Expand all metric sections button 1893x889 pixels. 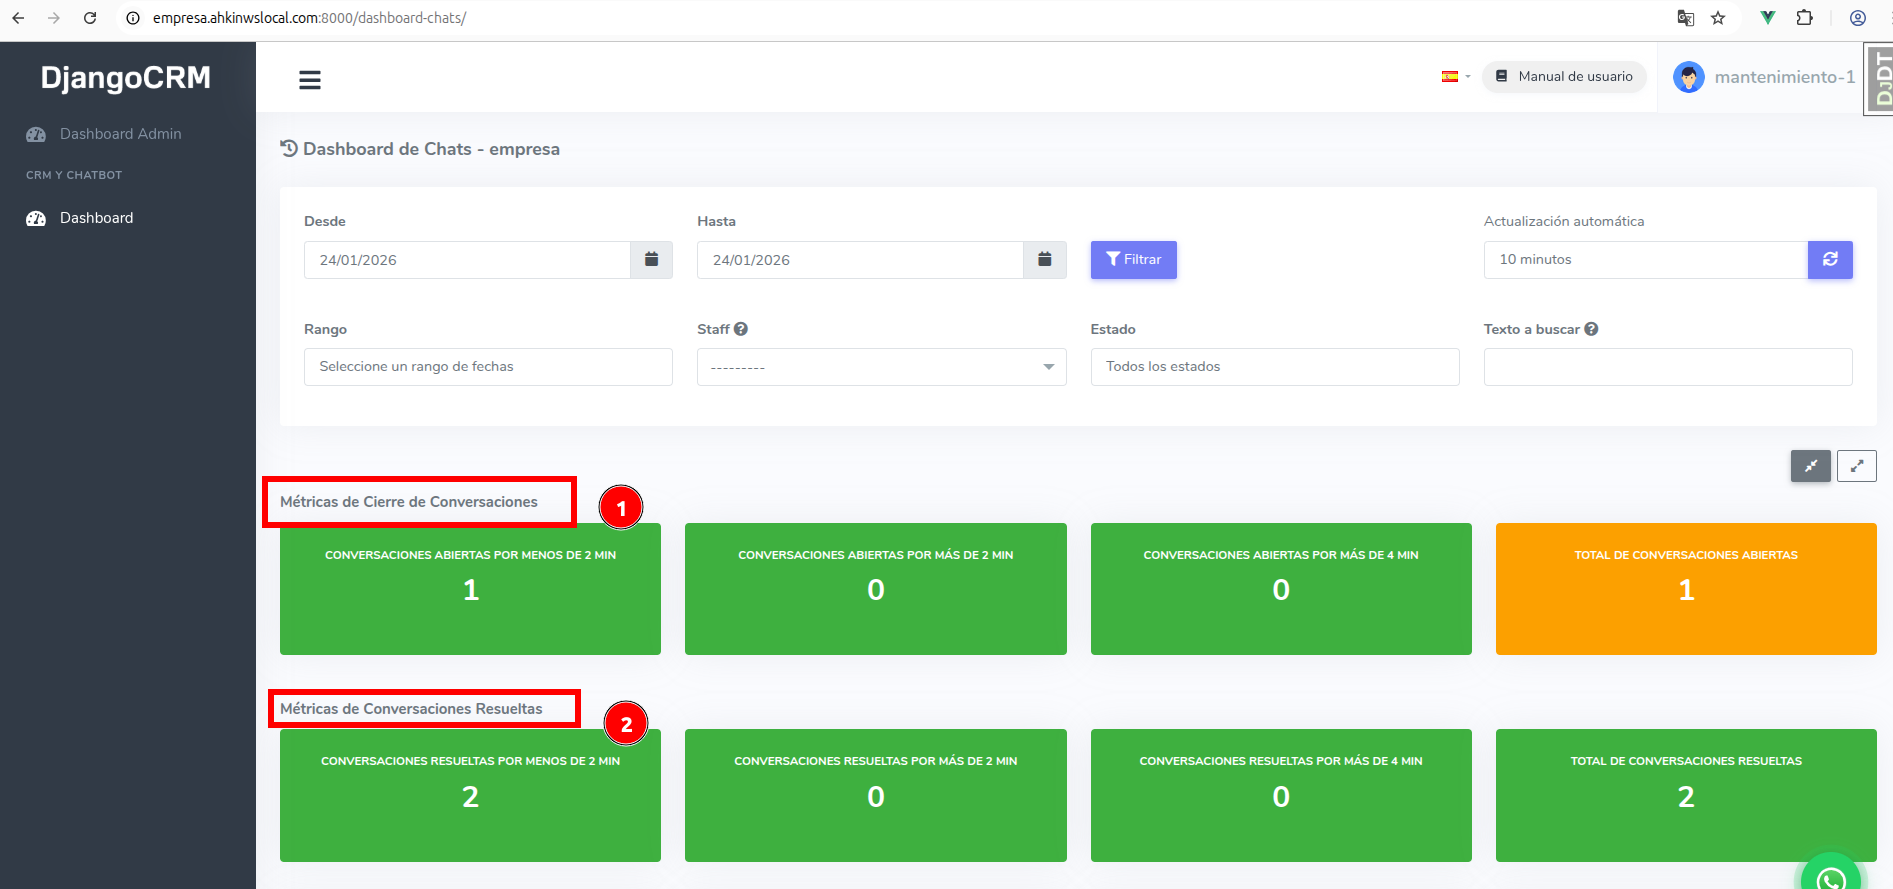click(x=1856, y=466)
